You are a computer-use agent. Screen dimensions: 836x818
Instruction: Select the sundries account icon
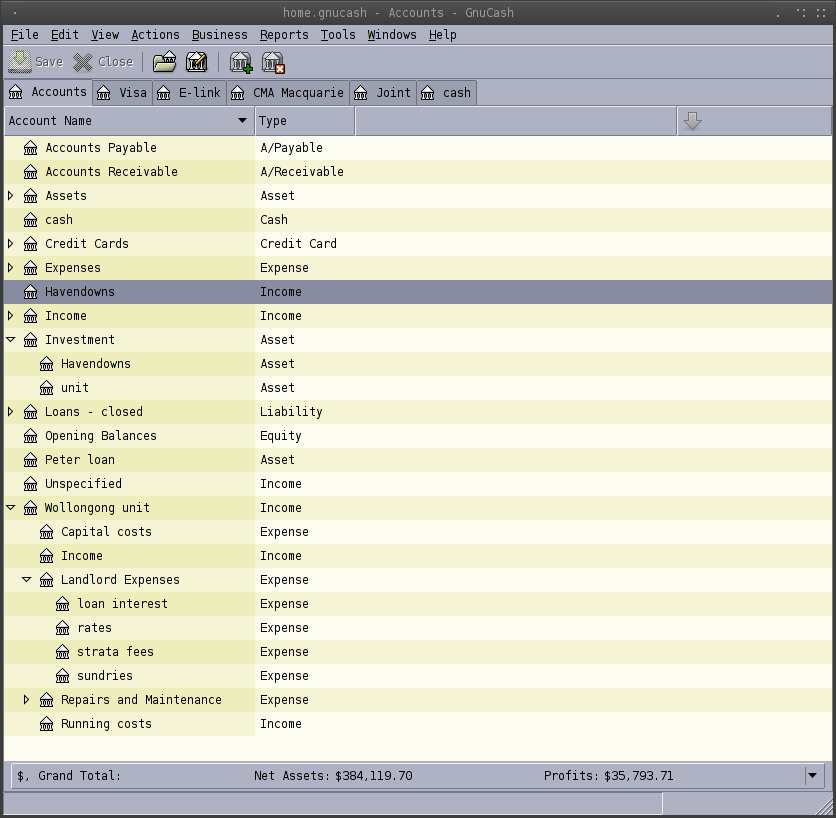63,676
